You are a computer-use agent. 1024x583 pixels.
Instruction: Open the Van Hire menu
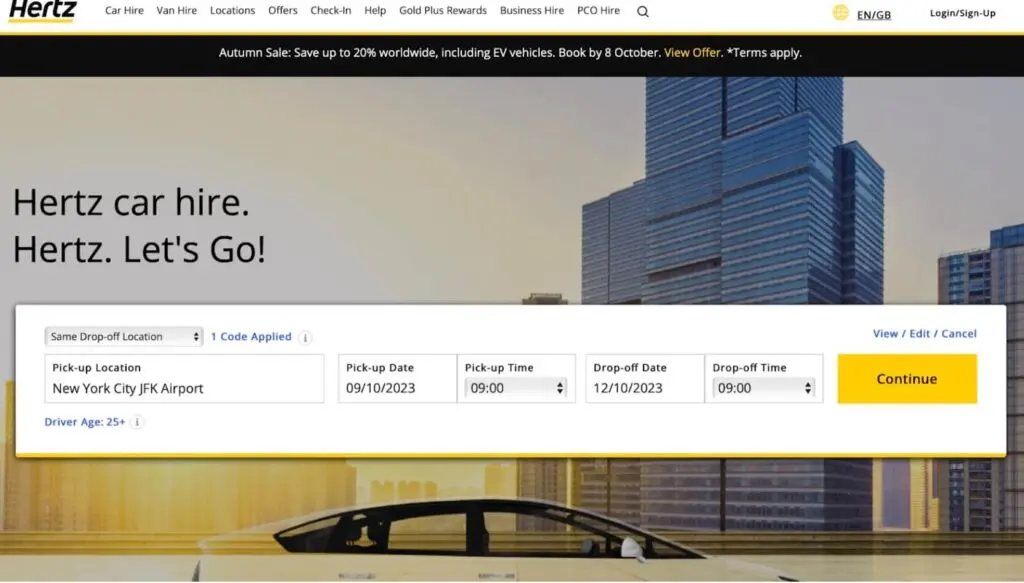(x=176, y=10)
